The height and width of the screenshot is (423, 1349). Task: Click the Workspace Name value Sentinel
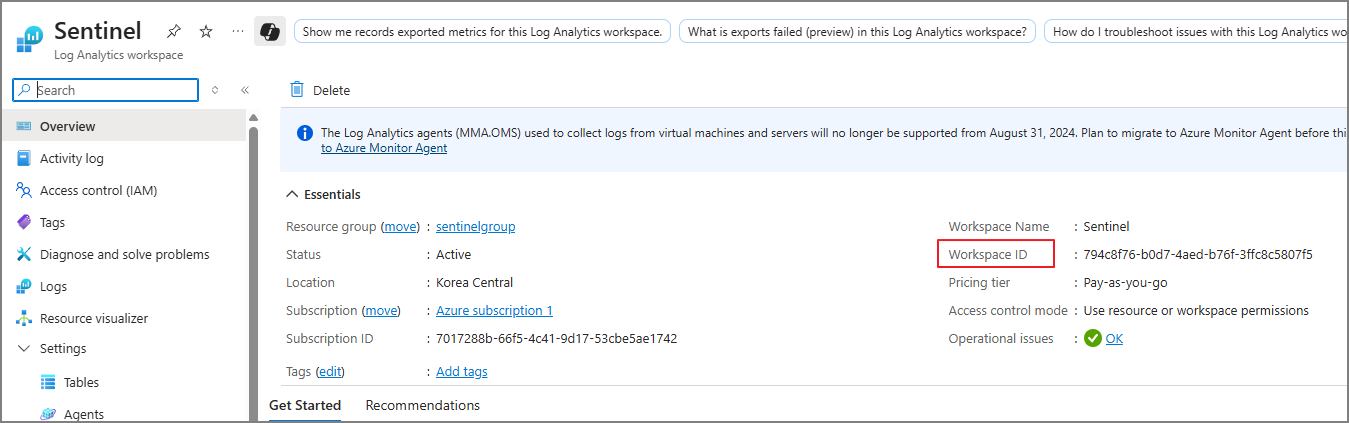[x=1106, y=226]
